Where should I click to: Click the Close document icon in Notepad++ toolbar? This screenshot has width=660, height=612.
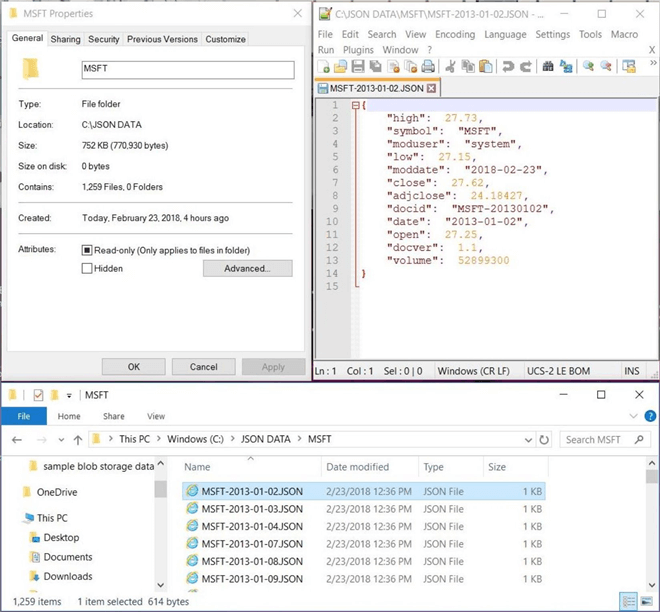click(393, 67)
